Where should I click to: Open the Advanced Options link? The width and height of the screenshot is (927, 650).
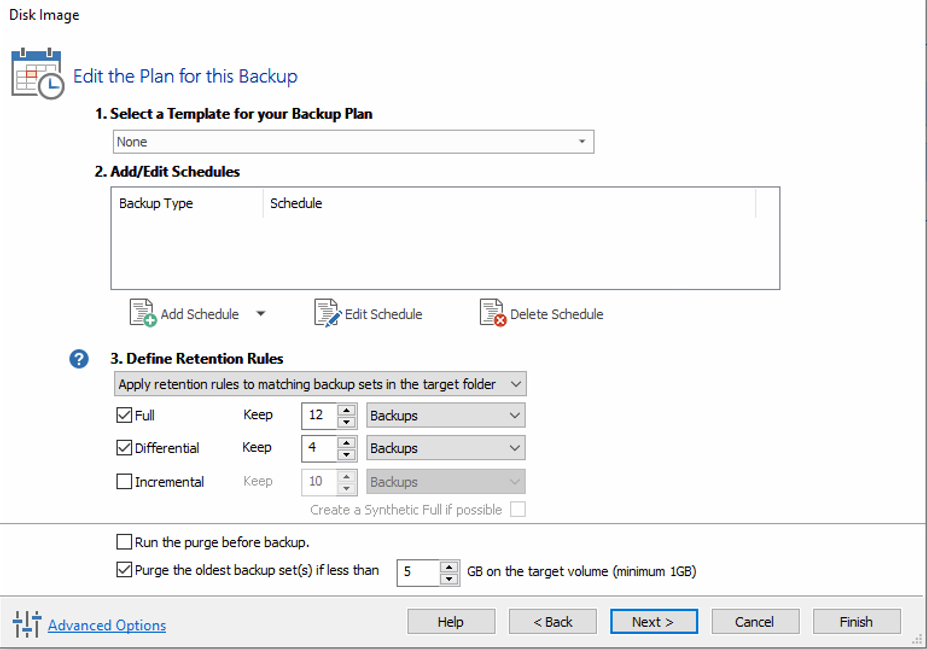point(107,625)
